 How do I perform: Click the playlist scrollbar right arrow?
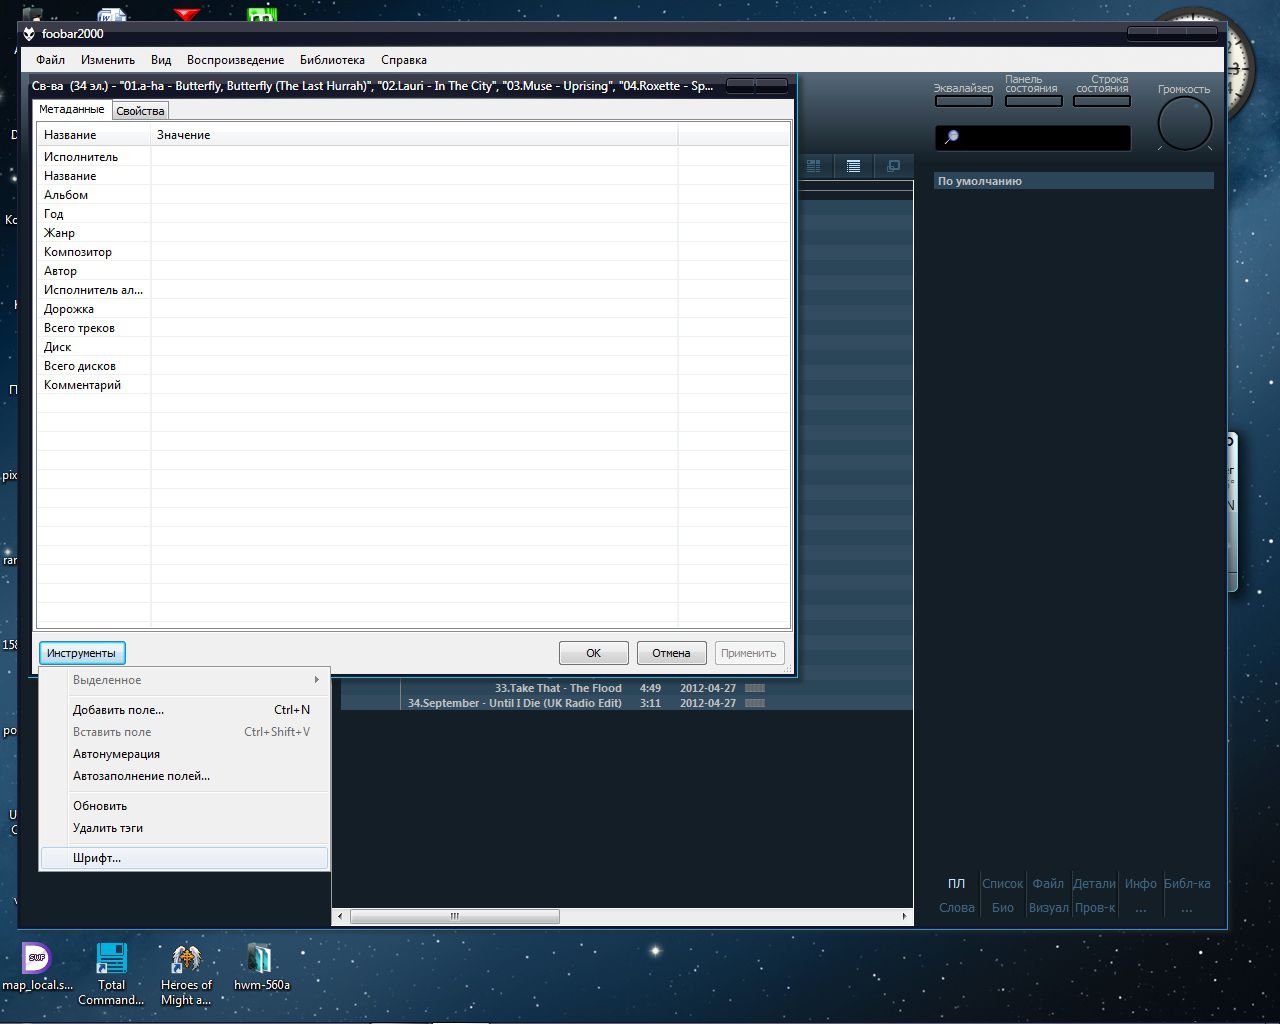click(904, 916)
